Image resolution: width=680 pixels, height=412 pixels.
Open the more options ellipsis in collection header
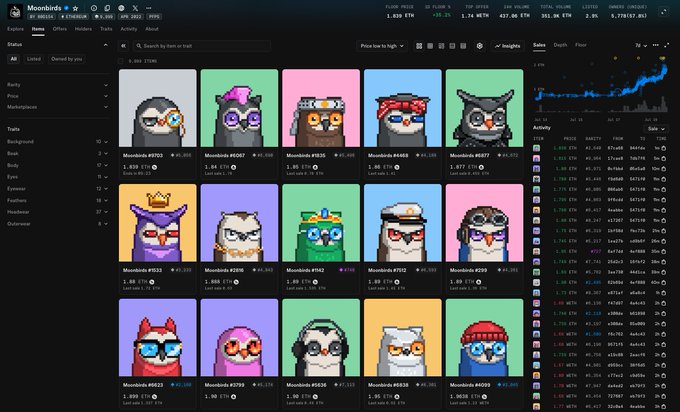coord(149,8)
